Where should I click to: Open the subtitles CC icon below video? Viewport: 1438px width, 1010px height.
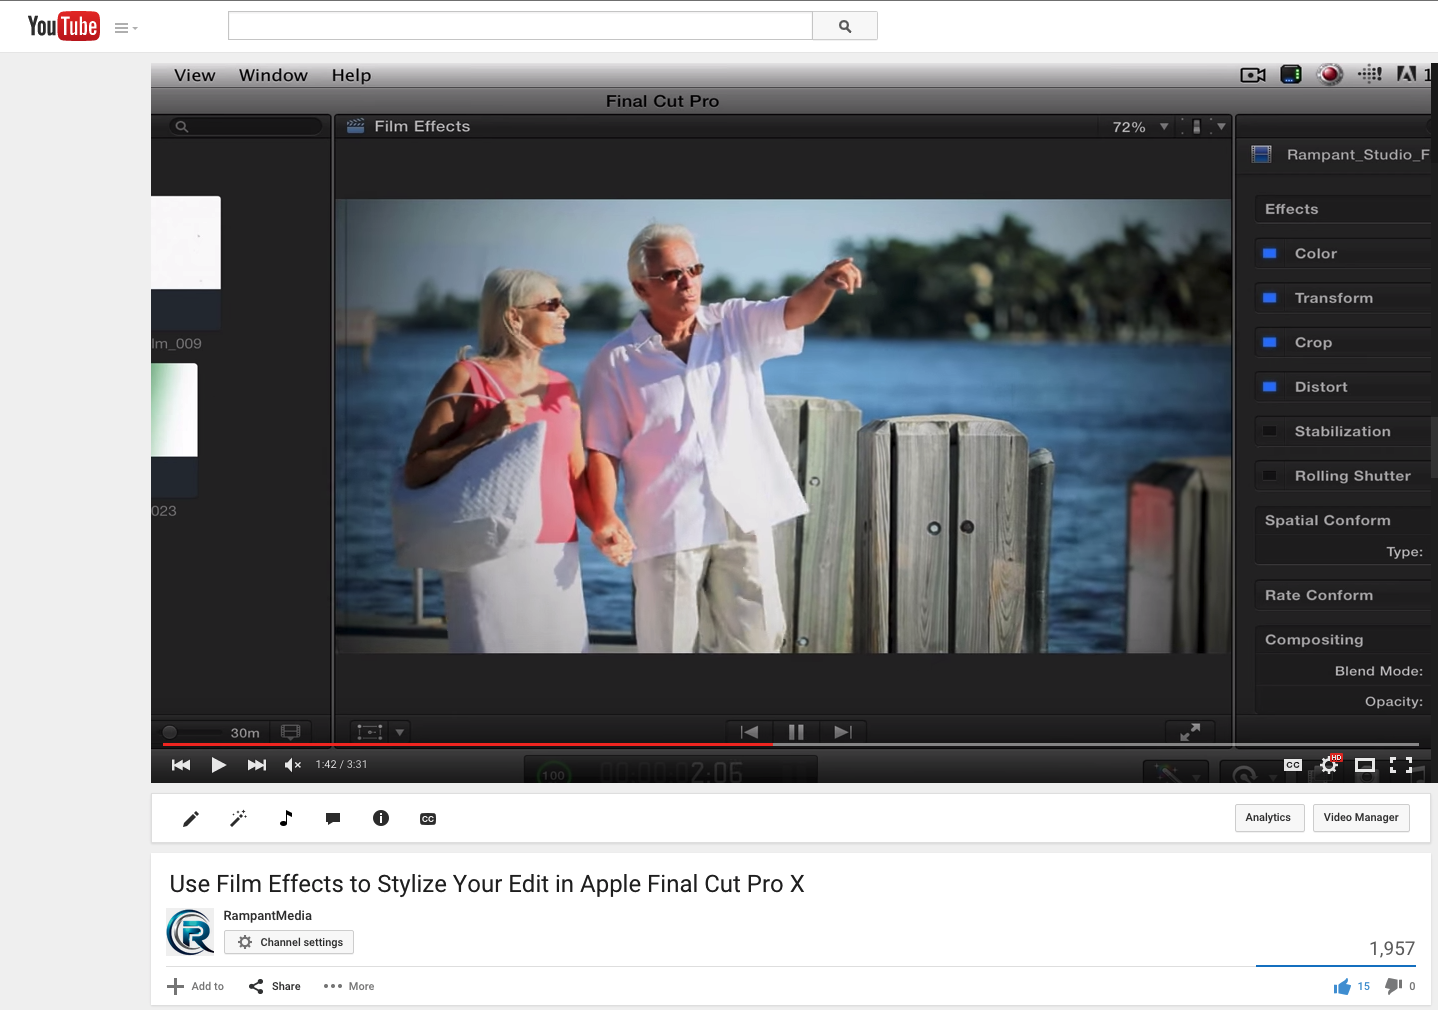(x=428, y=819)
